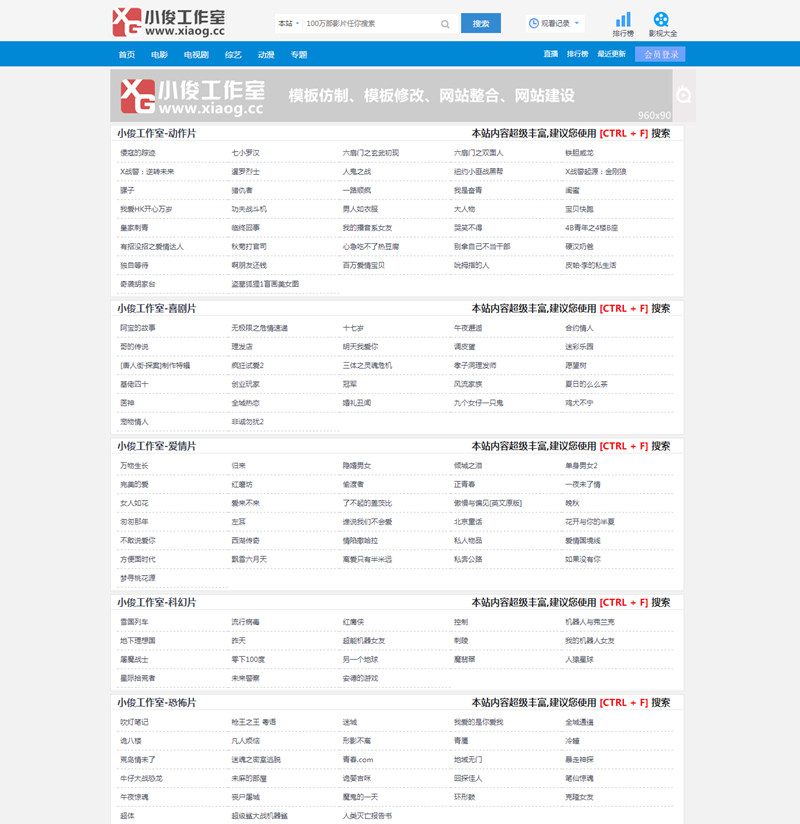Viewport: 800px width, 824px height.
Task: Open the movie 明天我爱你
Action: (x=360, y=347)
